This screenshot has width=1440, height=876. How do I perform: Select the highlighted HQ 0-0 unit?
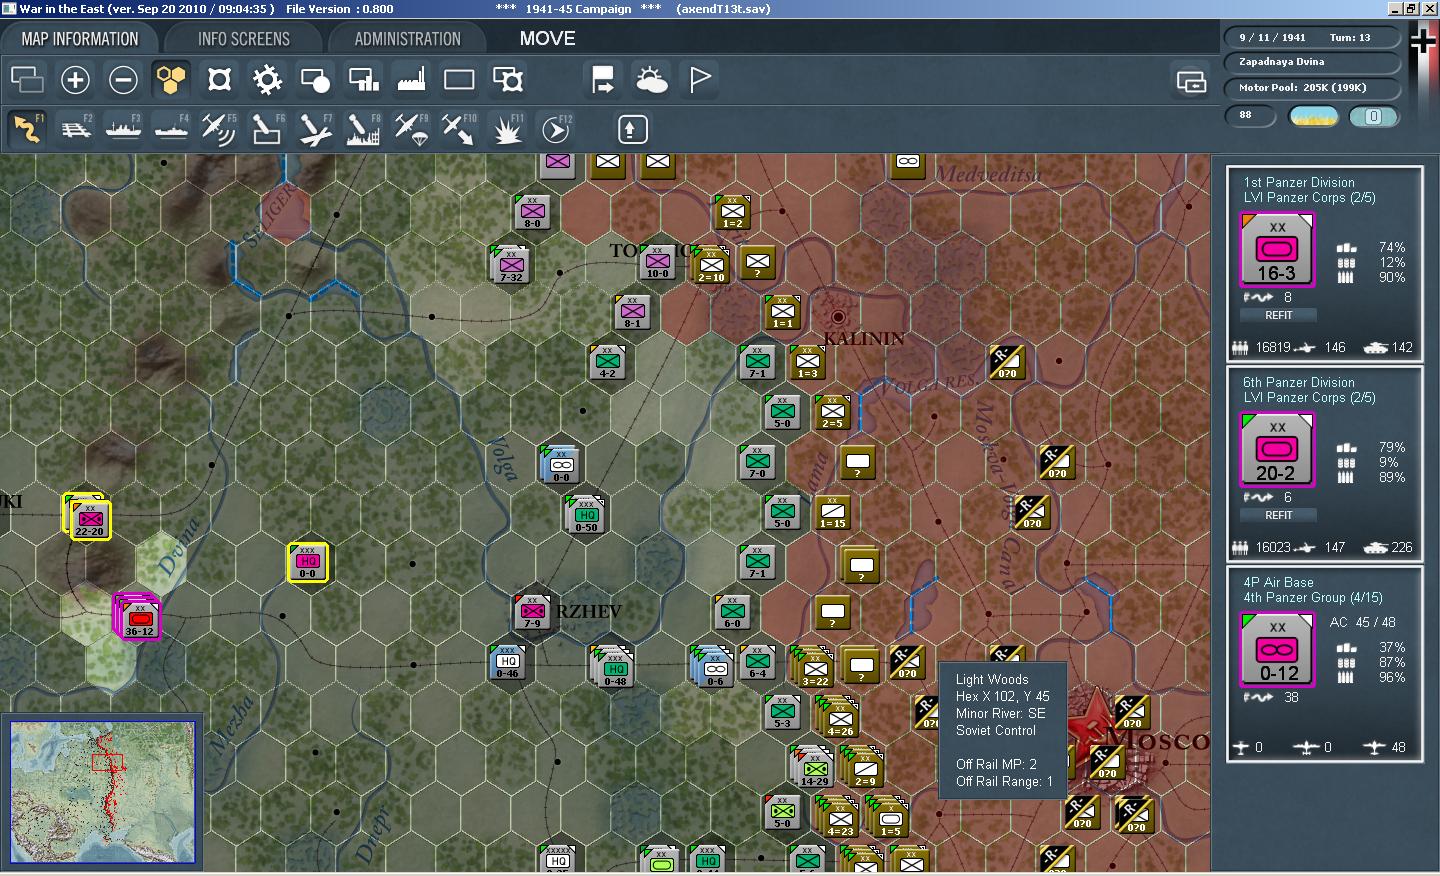(x=308, y=562)
